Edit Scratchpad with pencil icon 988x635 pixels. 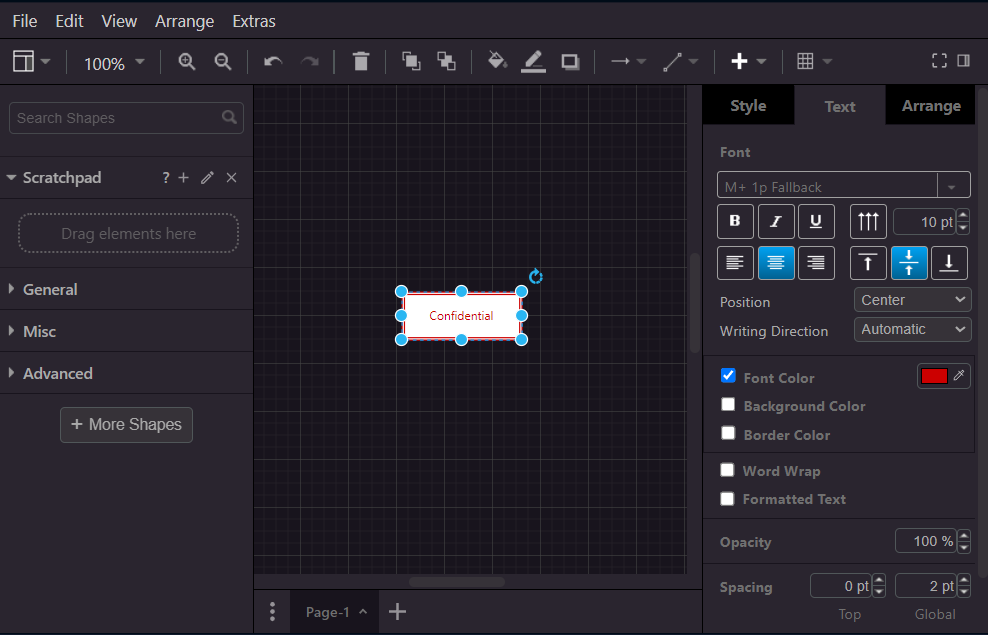click(x=207, y=178)
